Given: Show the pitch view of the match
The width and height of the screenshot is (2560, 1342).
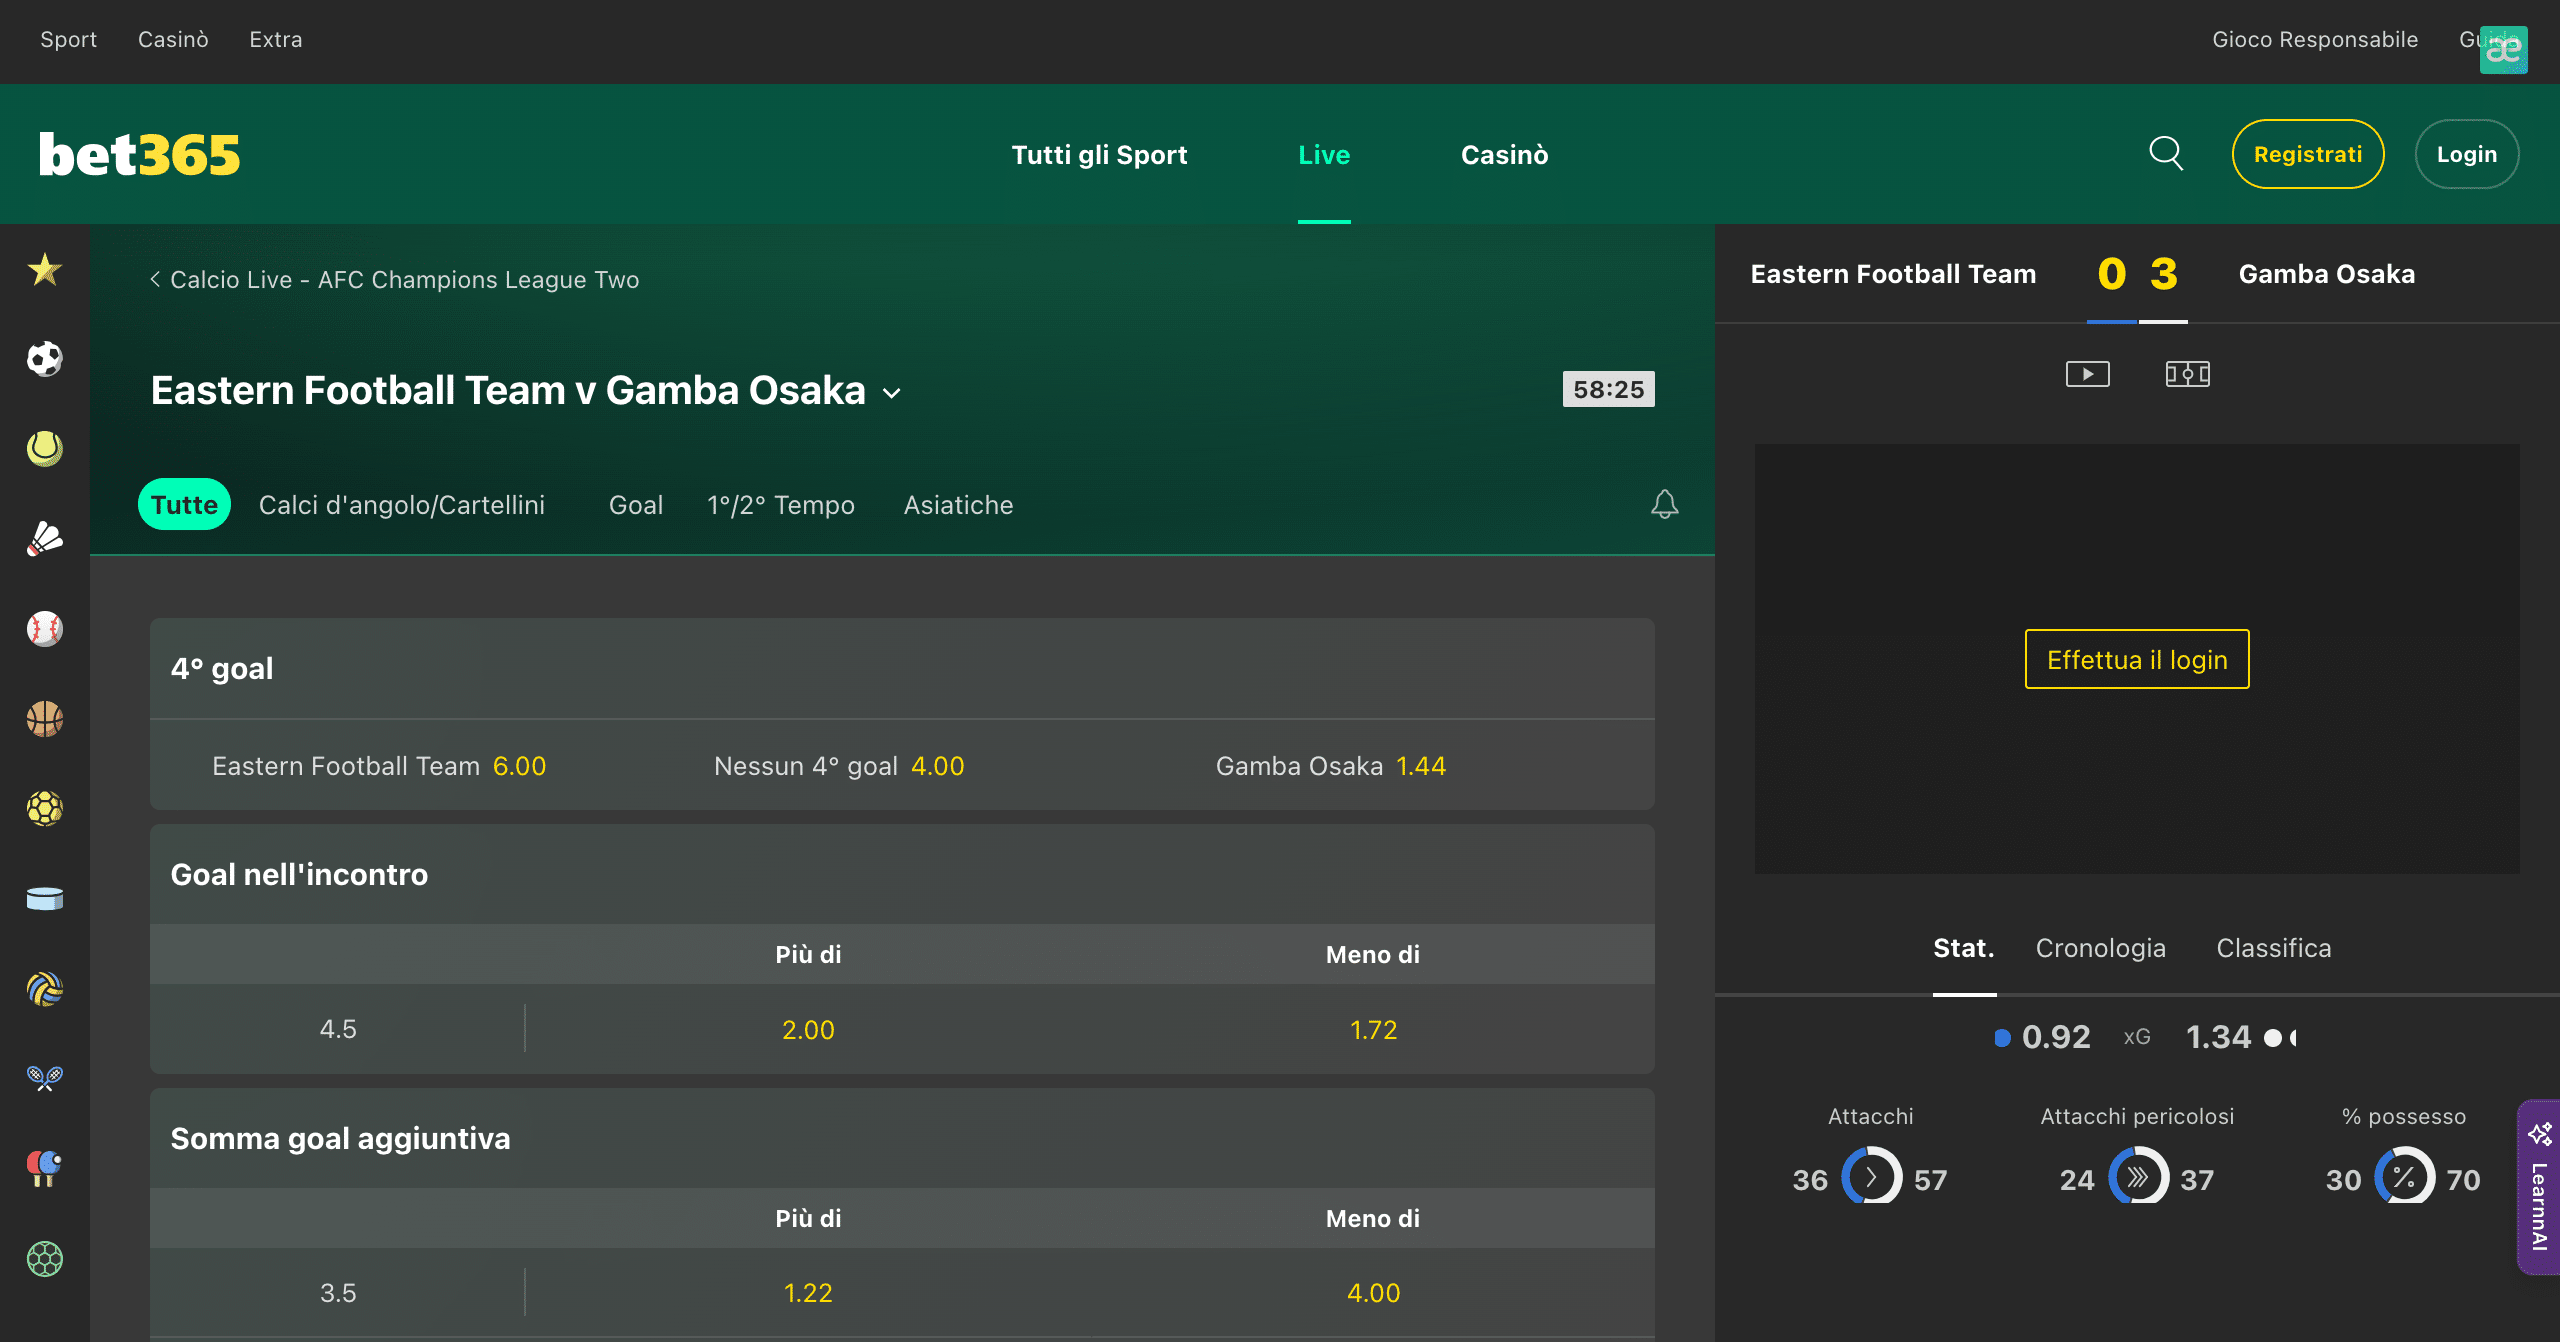Looking at the screenshot, I should coord(2187,373).
